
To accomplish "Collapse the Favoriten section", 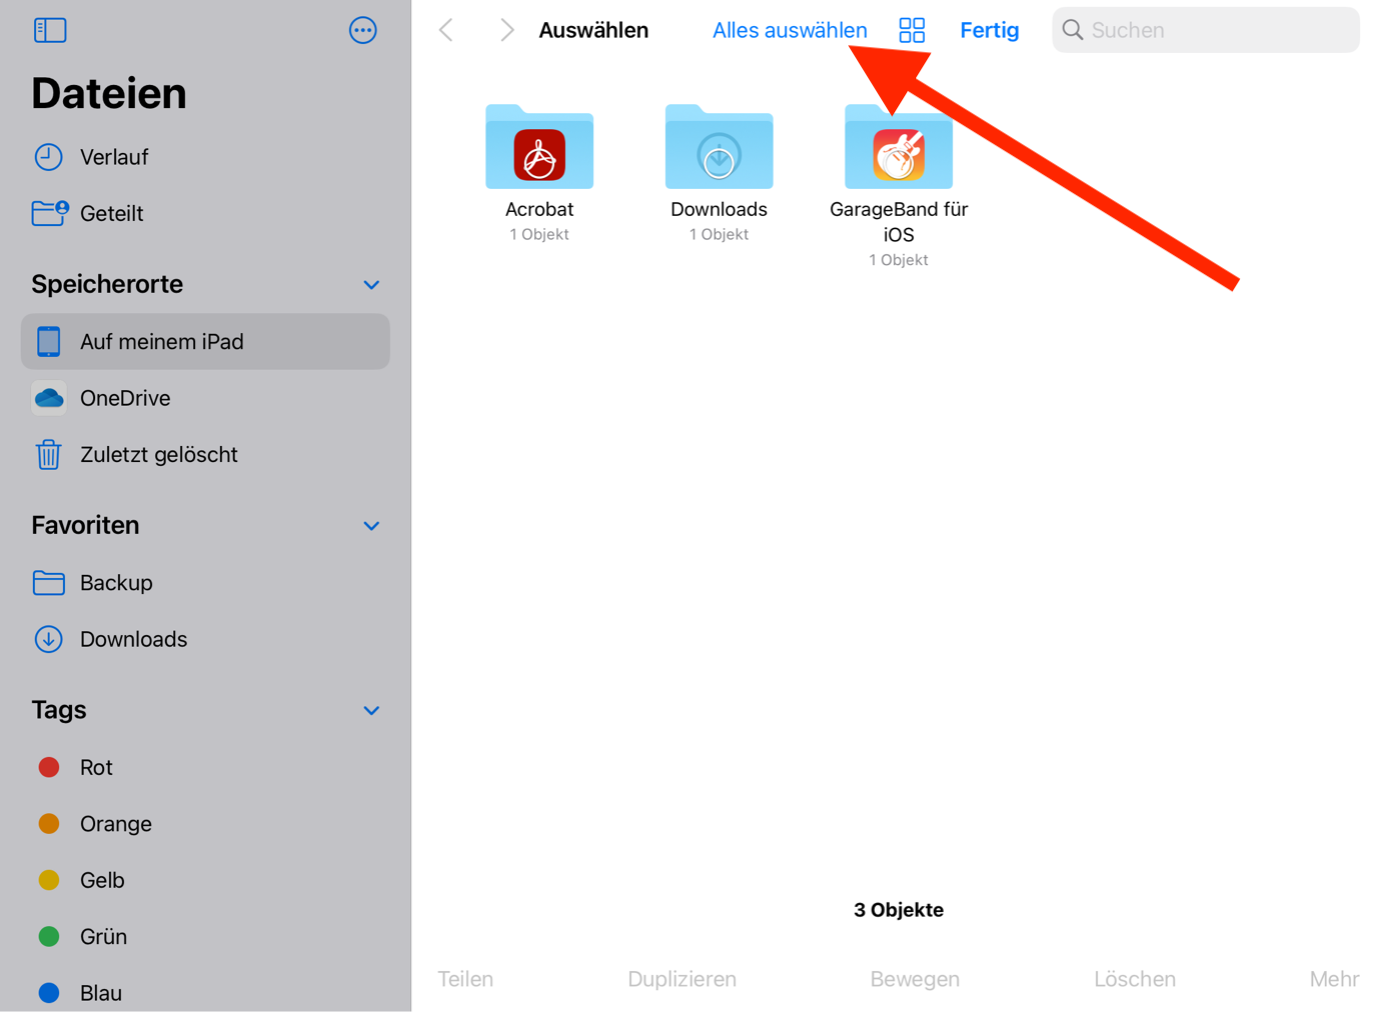I will point(371,526).
